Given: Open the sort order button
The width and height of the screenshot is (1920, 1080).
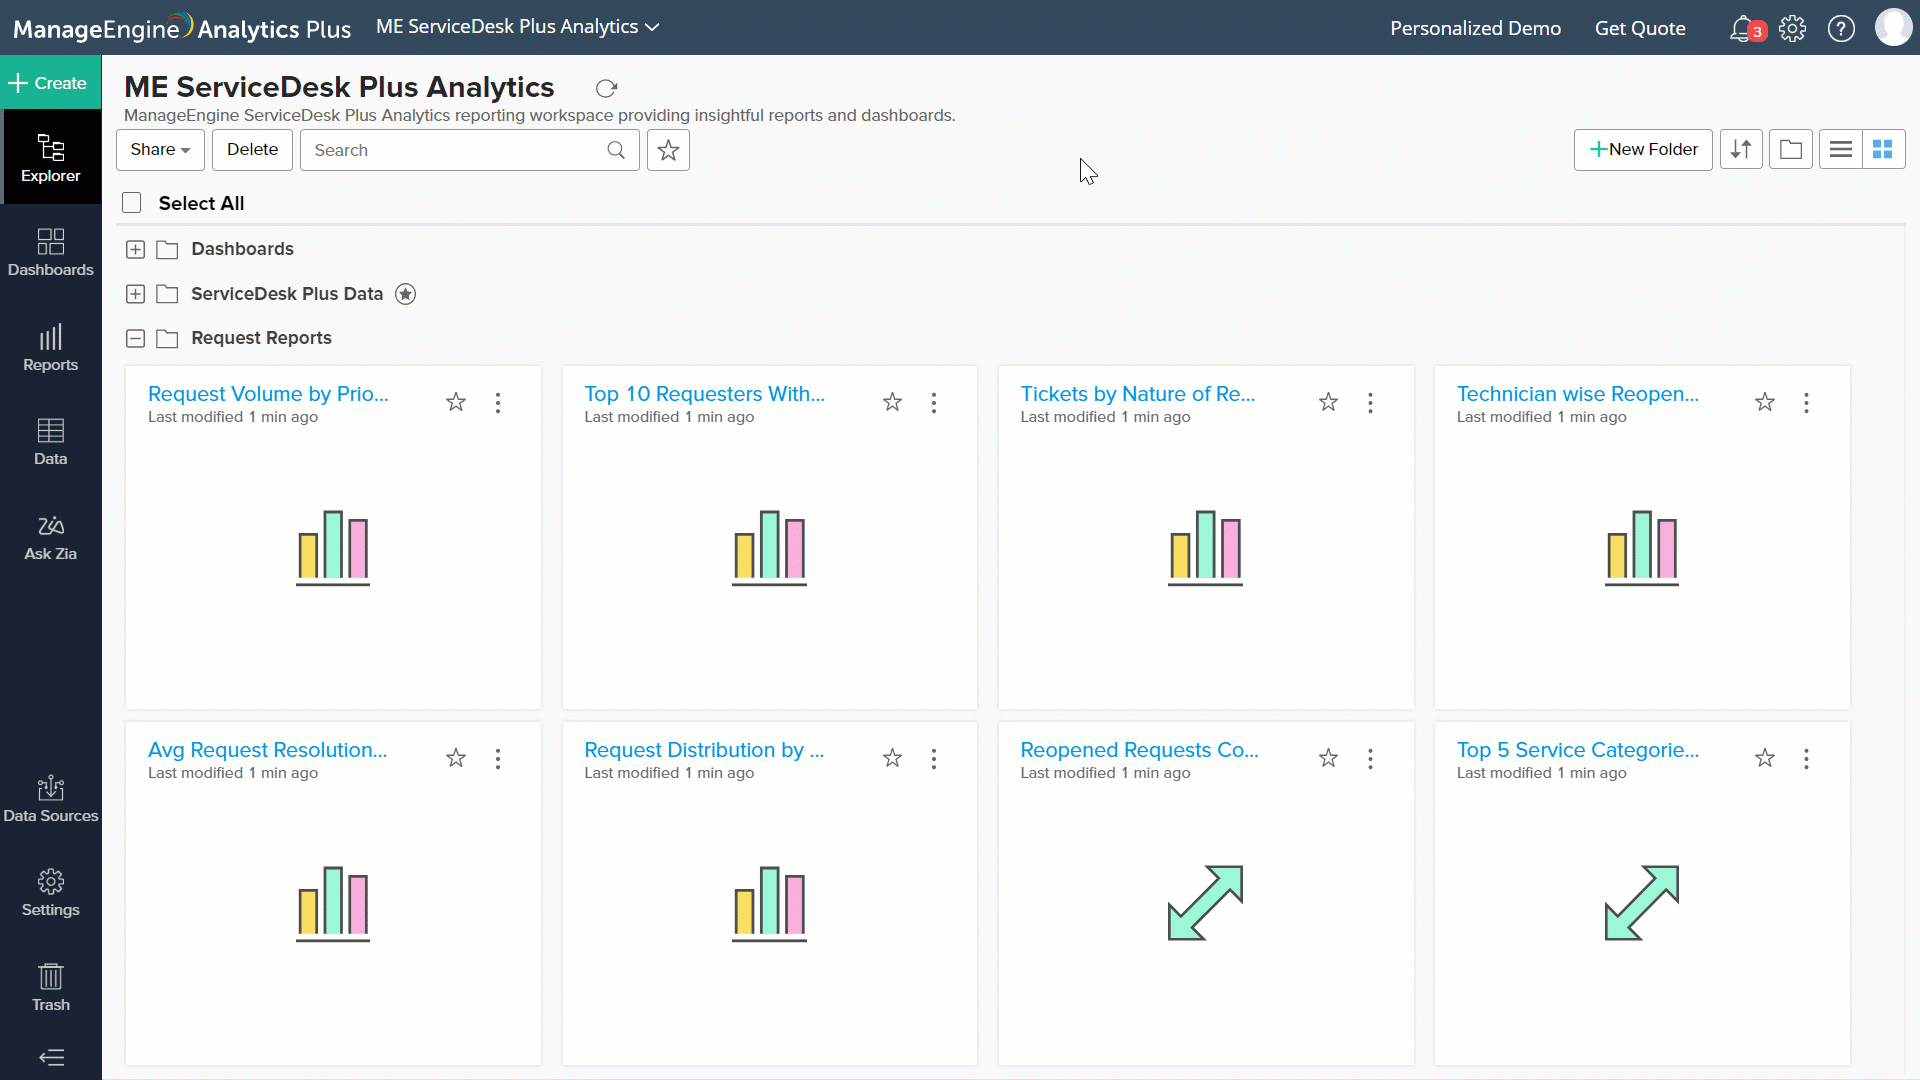Looking at the screenshot, I should point(1741,149).
